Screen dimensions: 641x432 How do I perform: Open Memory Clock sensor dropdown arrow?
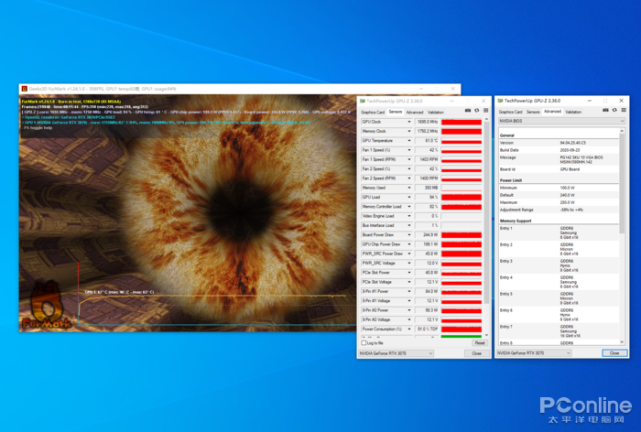409,131
